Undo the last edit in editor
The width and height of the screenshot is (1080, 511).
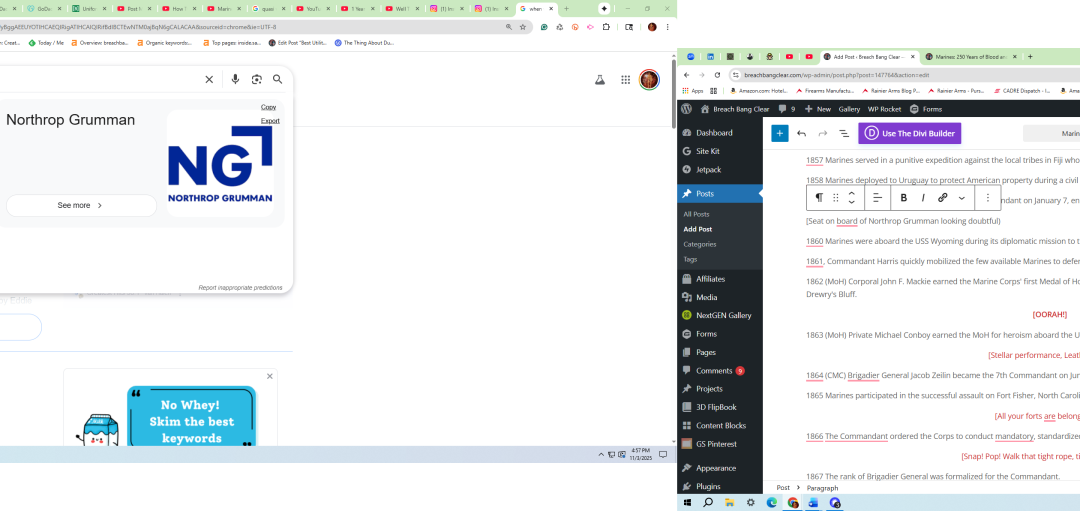coord(802,134)
